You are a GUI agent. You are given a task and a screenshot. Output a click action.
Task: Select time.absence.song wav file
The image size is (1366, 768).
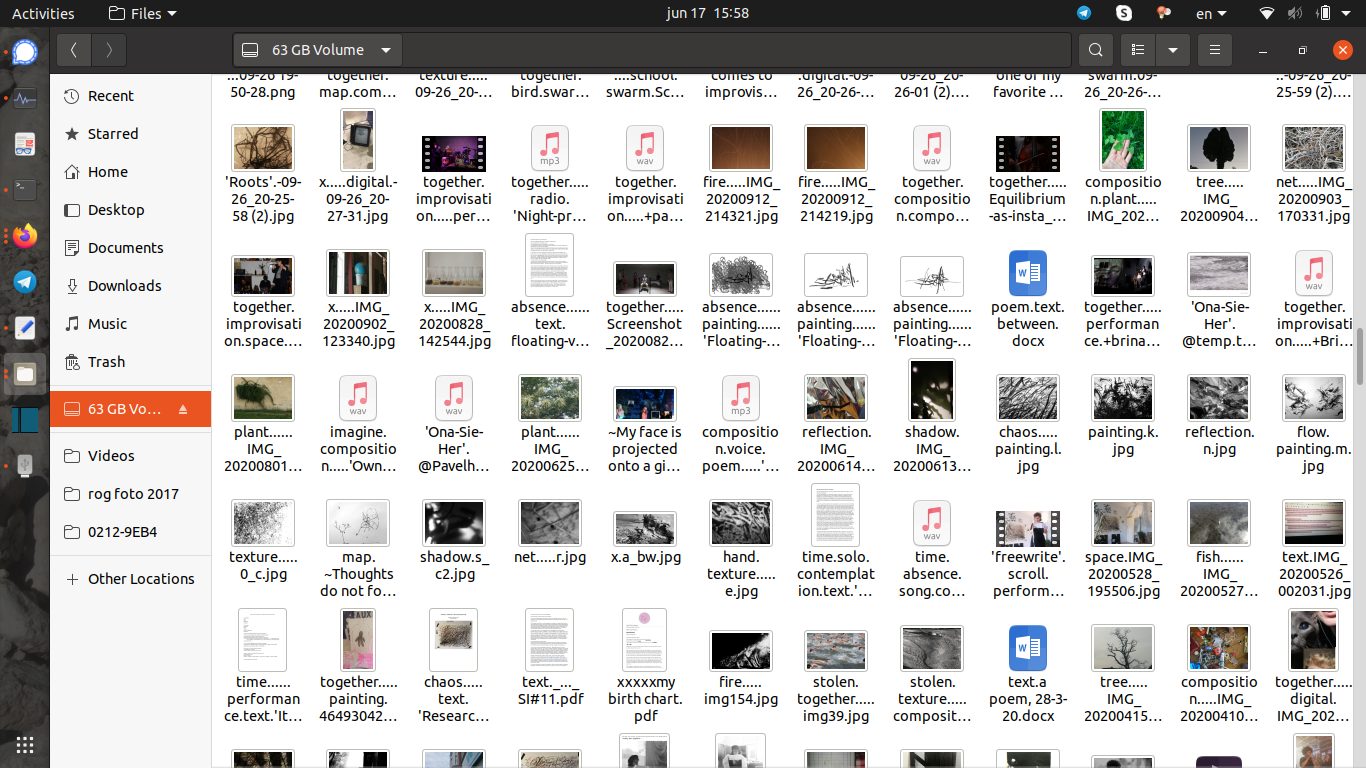932,549
